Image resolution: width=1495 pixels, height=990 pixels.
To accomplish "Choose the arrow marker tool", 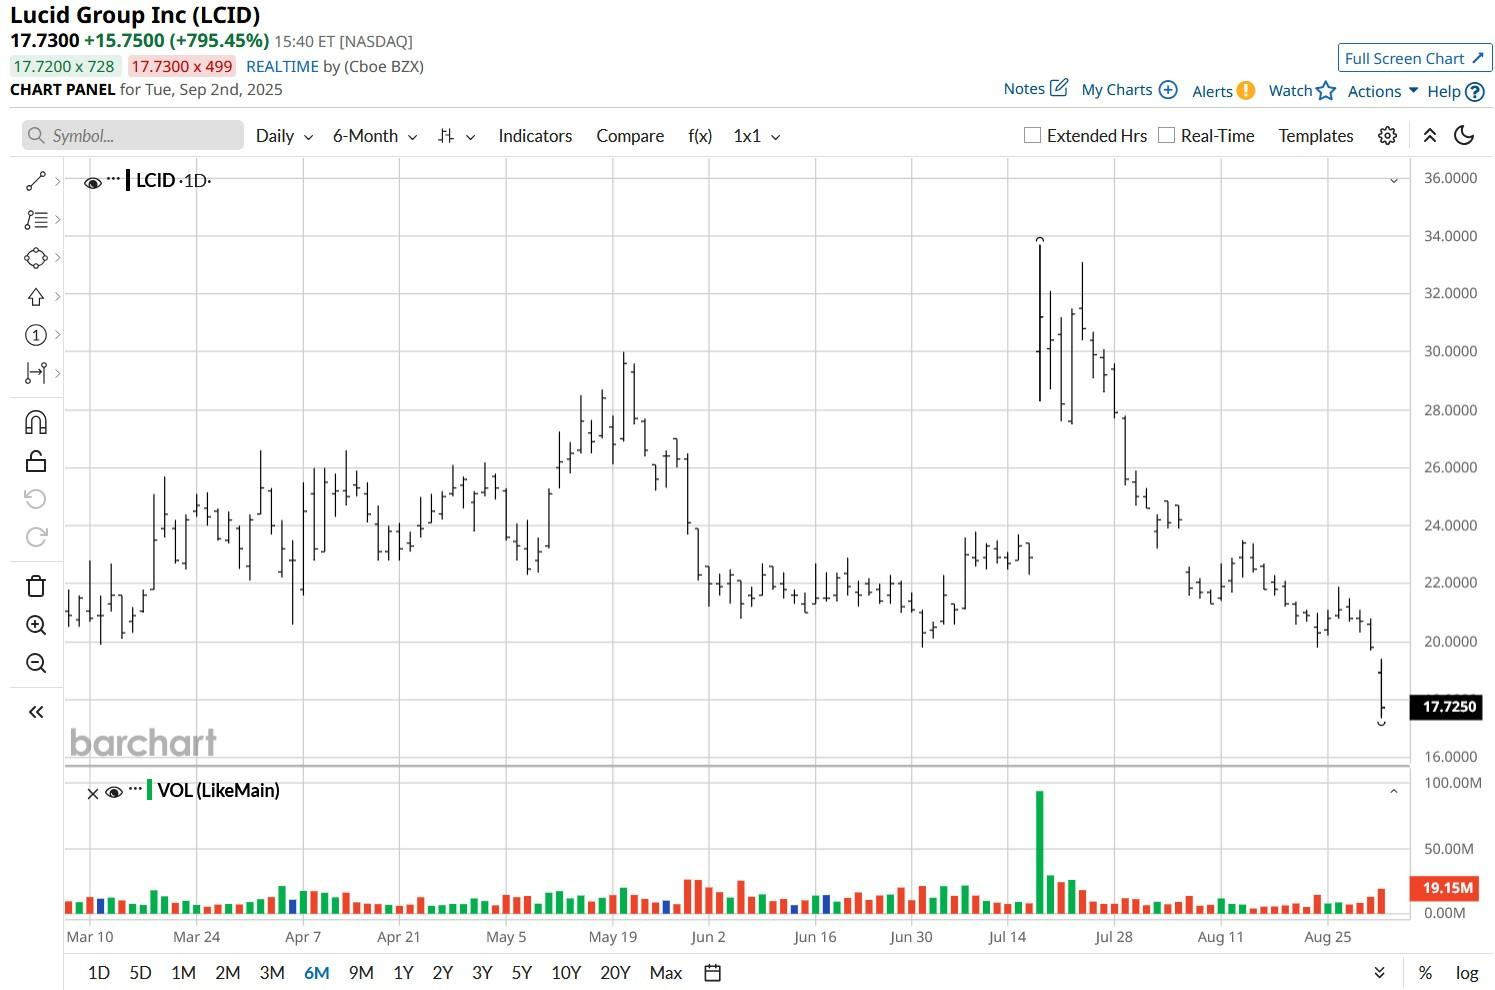I will 36,296.
